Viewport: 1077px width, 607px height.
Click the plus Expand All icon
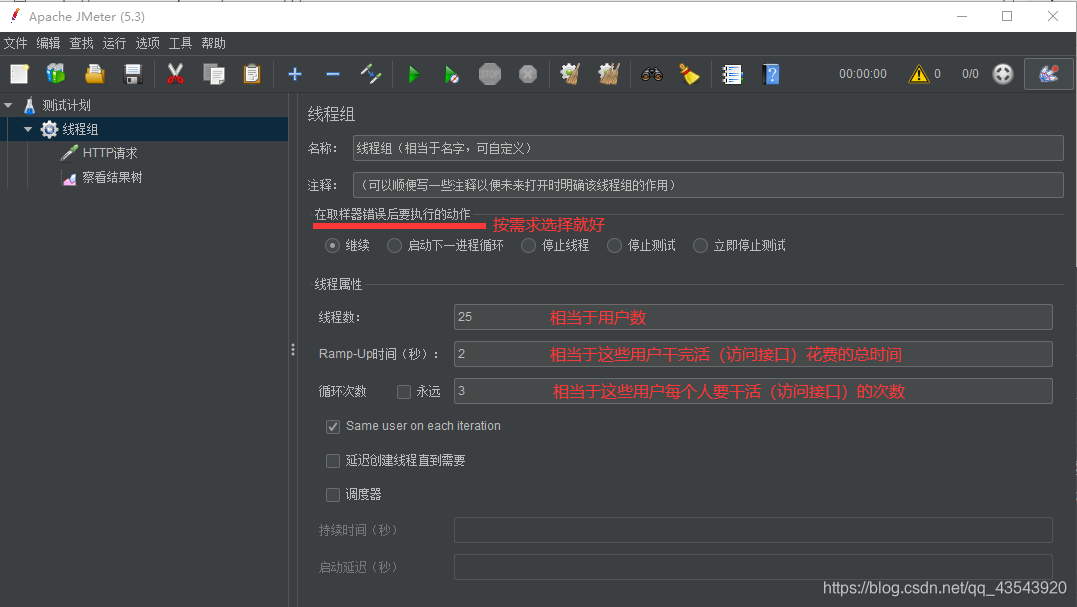coord(295,74)
